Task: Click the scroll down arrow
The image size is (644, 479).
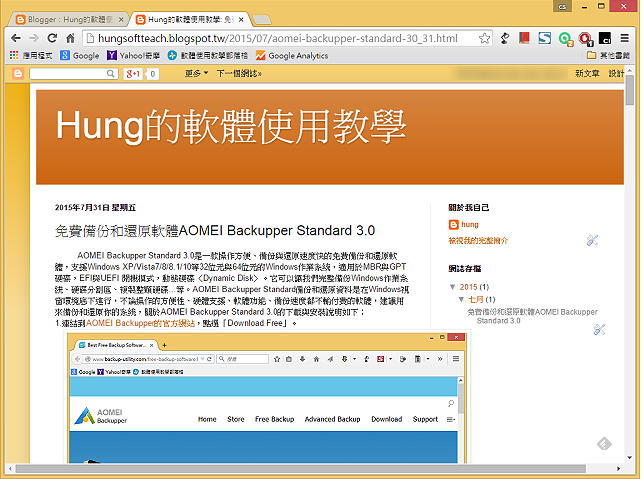Action: (x=630, y=458)
